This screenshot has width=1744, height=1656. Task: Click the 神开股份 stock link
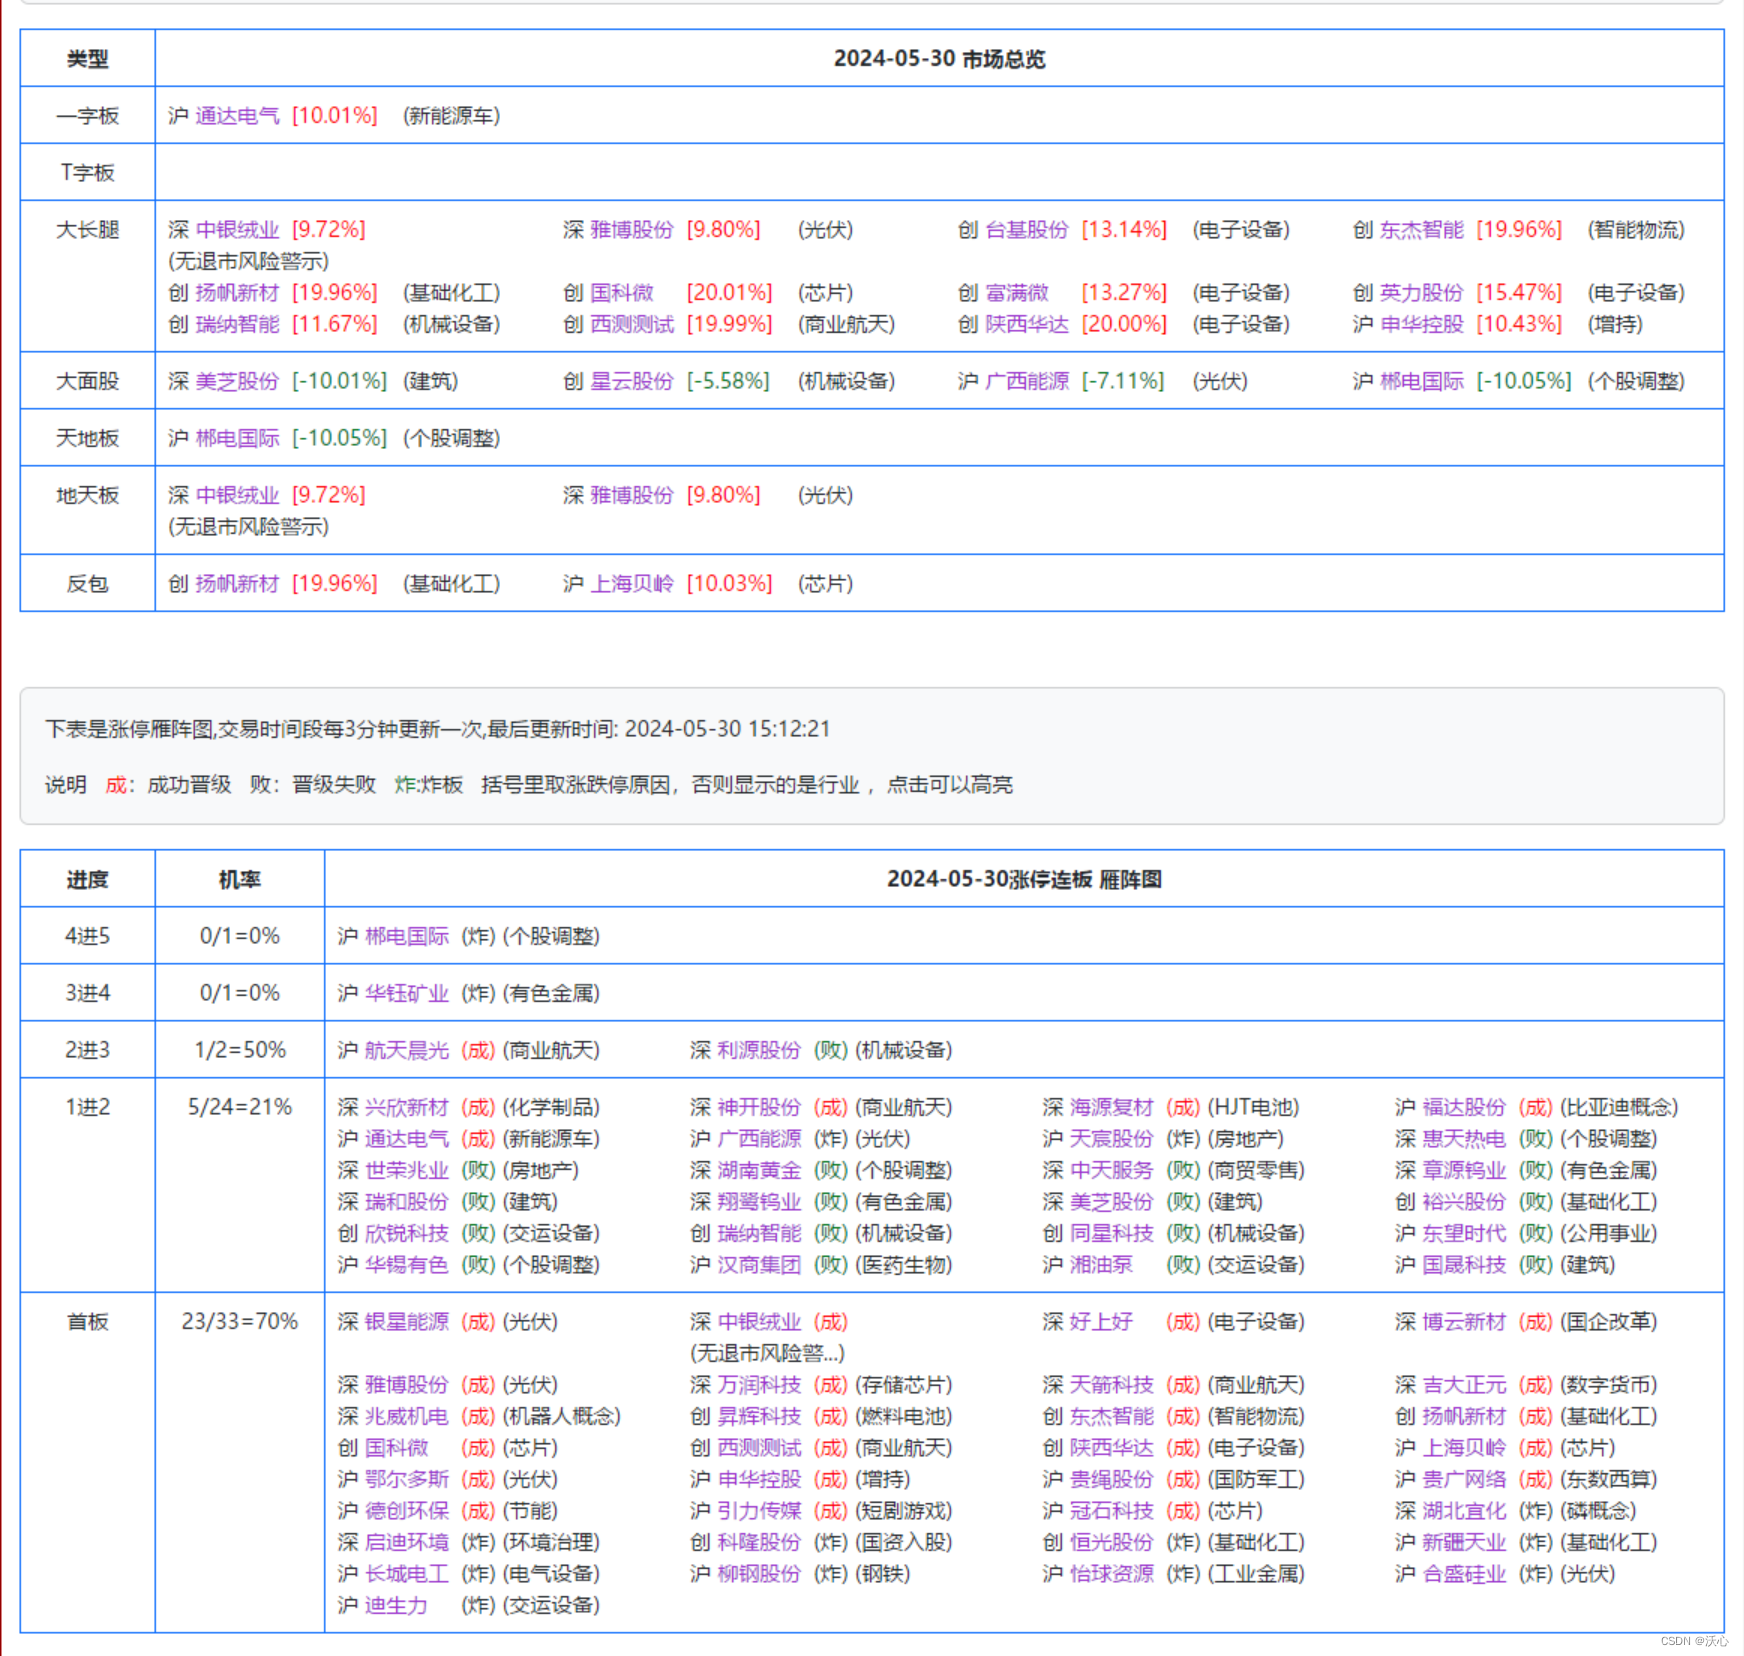point(760,1108)
